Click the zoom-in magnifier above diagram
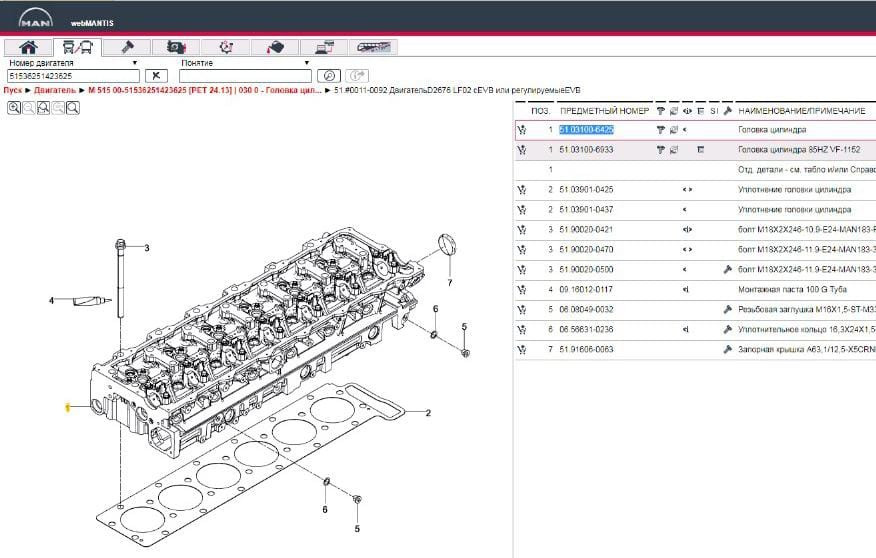 pyautogui.click(x=14, y=107)
